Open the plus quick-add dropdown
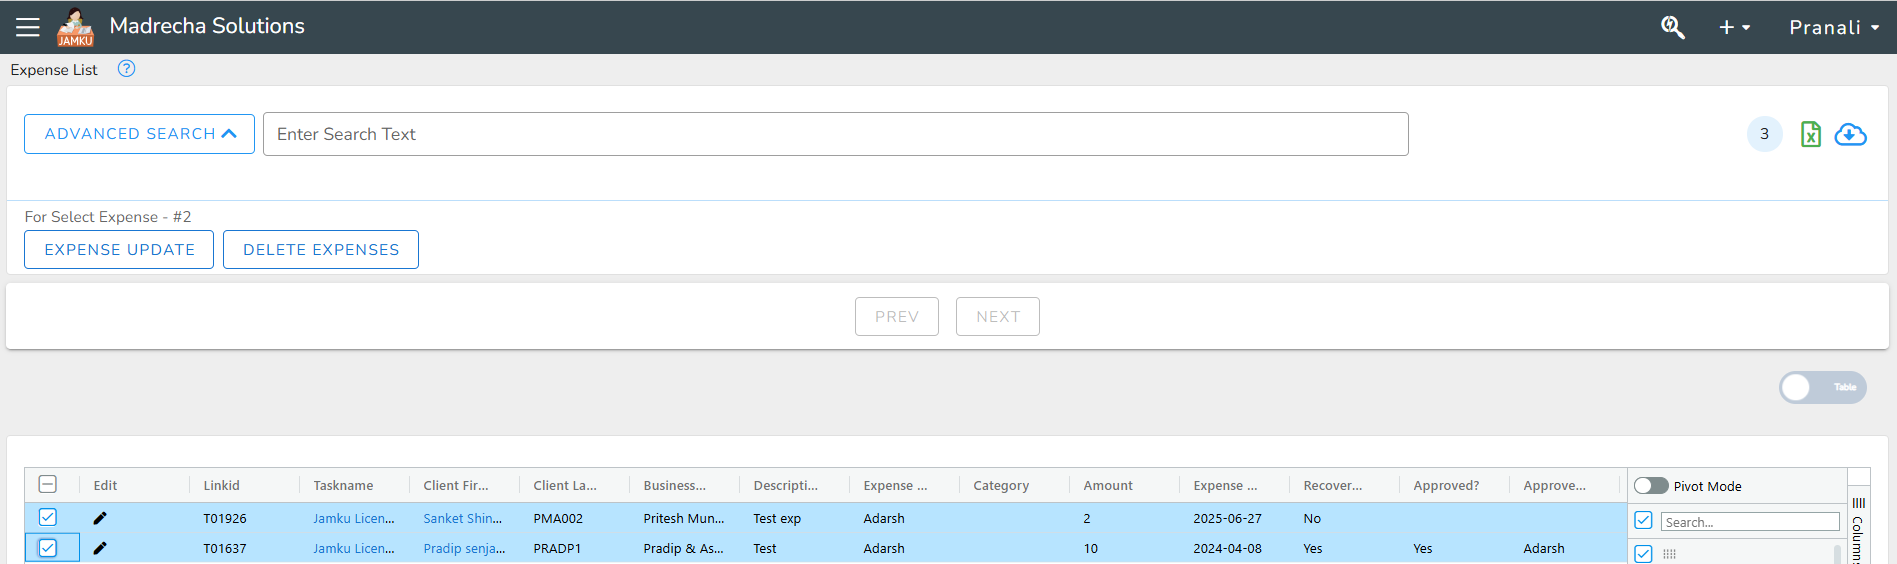 click(1734, 27)
